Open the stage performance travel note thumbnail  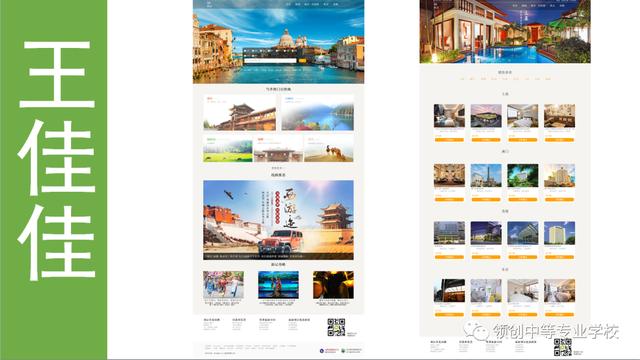pyautogui.click(x=278, y=285)
